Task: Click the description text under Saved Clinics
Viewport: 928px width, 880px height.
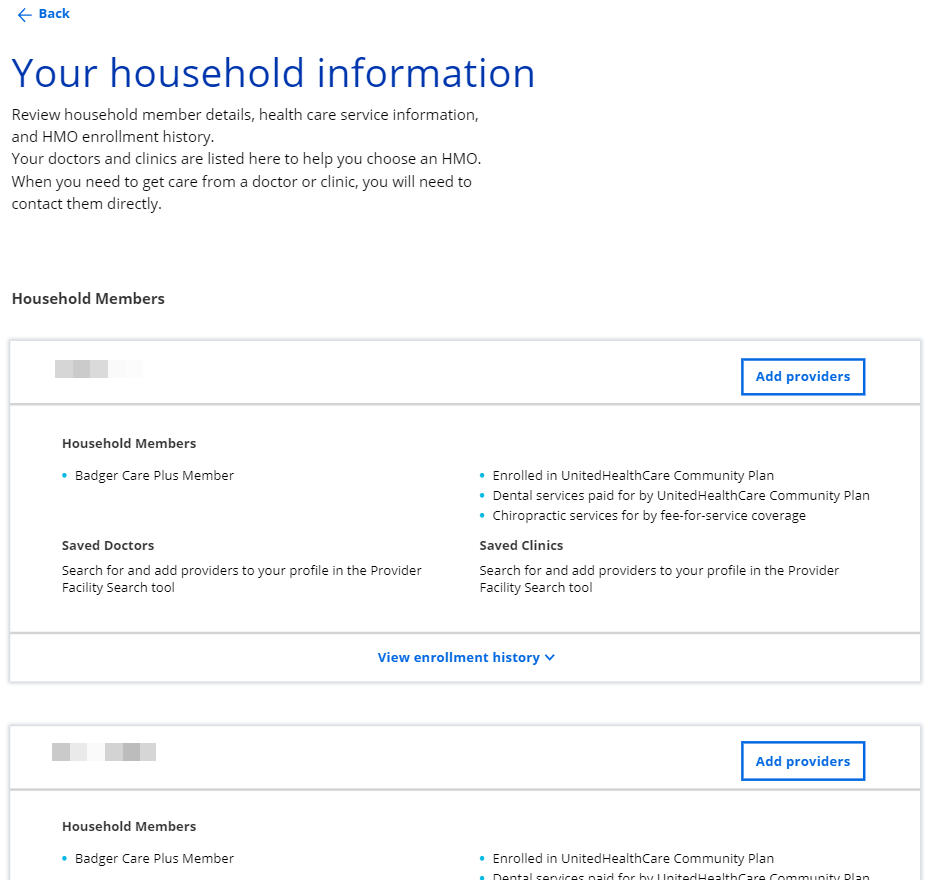Action: coord(659,579)
